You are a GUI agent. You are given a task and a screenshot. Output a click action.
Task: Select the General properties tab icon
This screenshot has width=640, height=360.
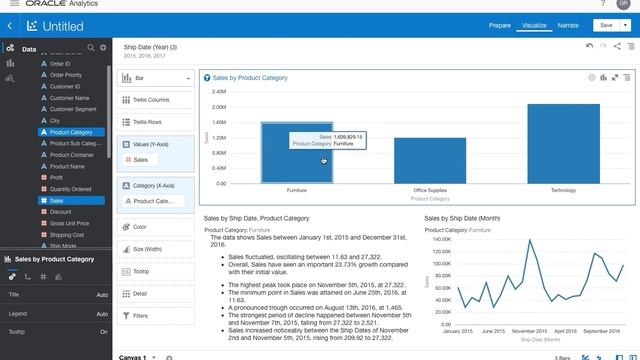pos(12,276)
